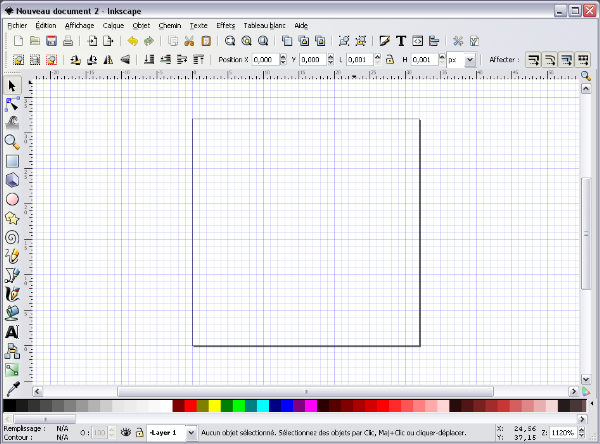
Task: Open the Chemin menu
Action: pyautogui.click(x=170, y=25)
